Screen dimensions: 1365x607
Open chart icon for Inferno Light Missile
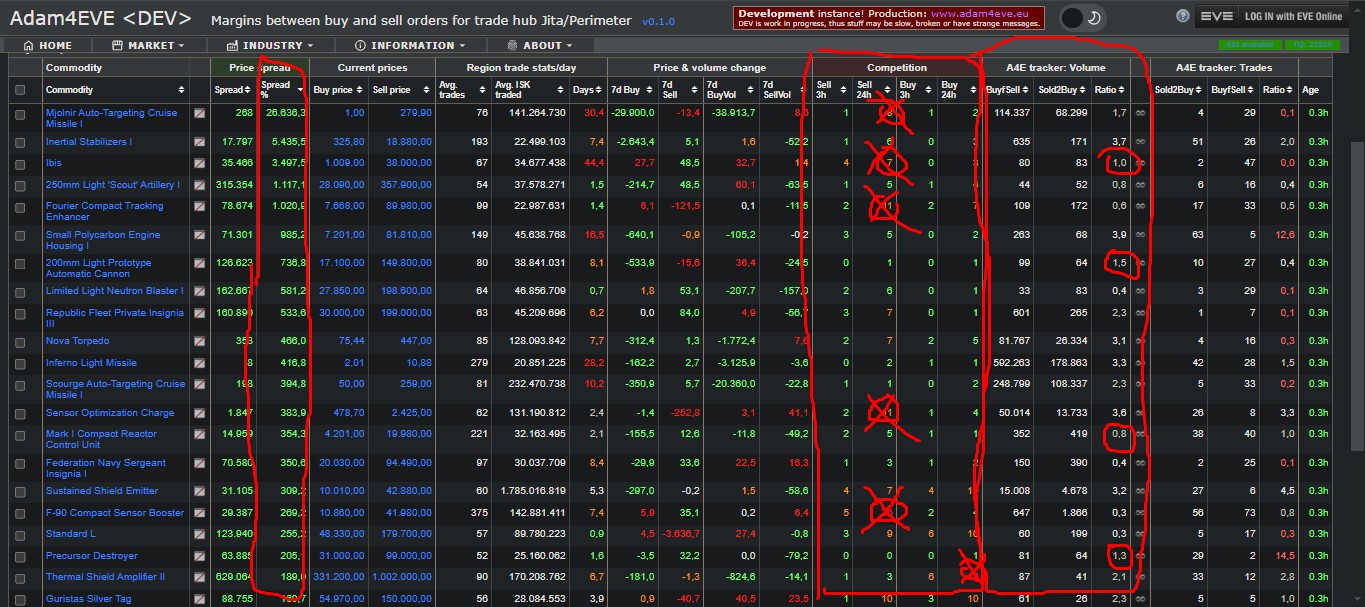point(199,363)
